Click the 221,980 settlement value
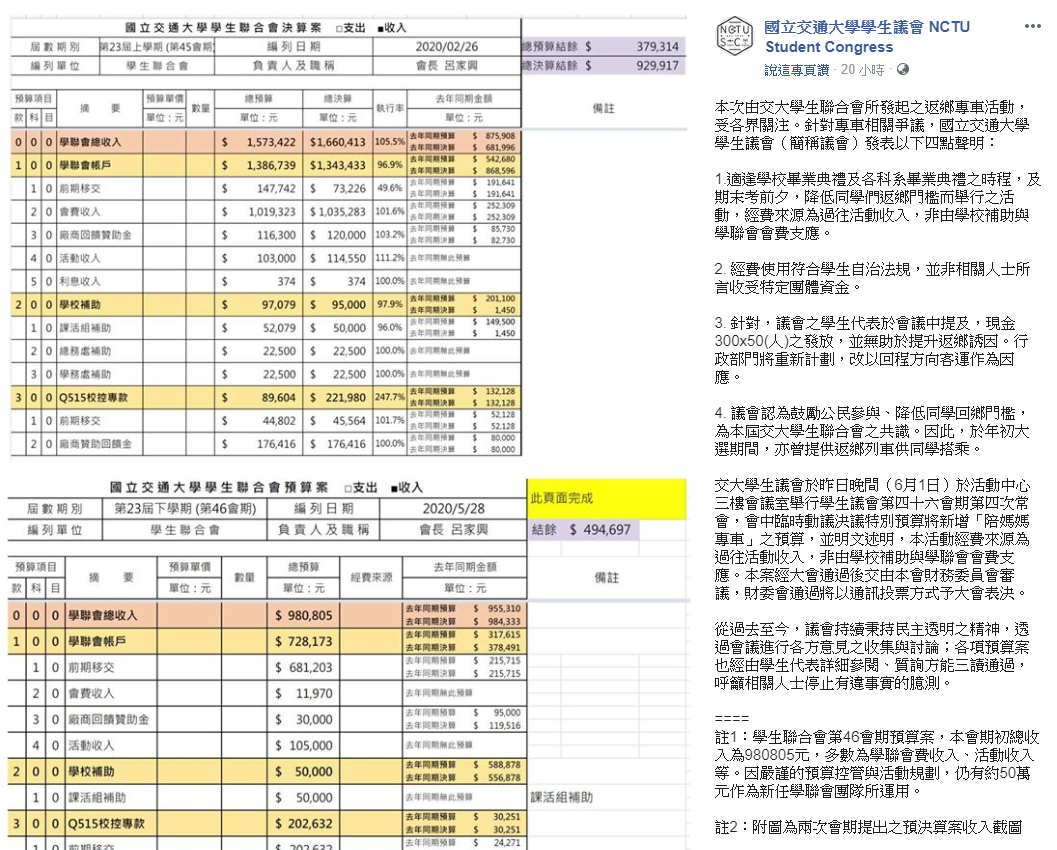This screenshot has height=850, width=1057. 346,398
